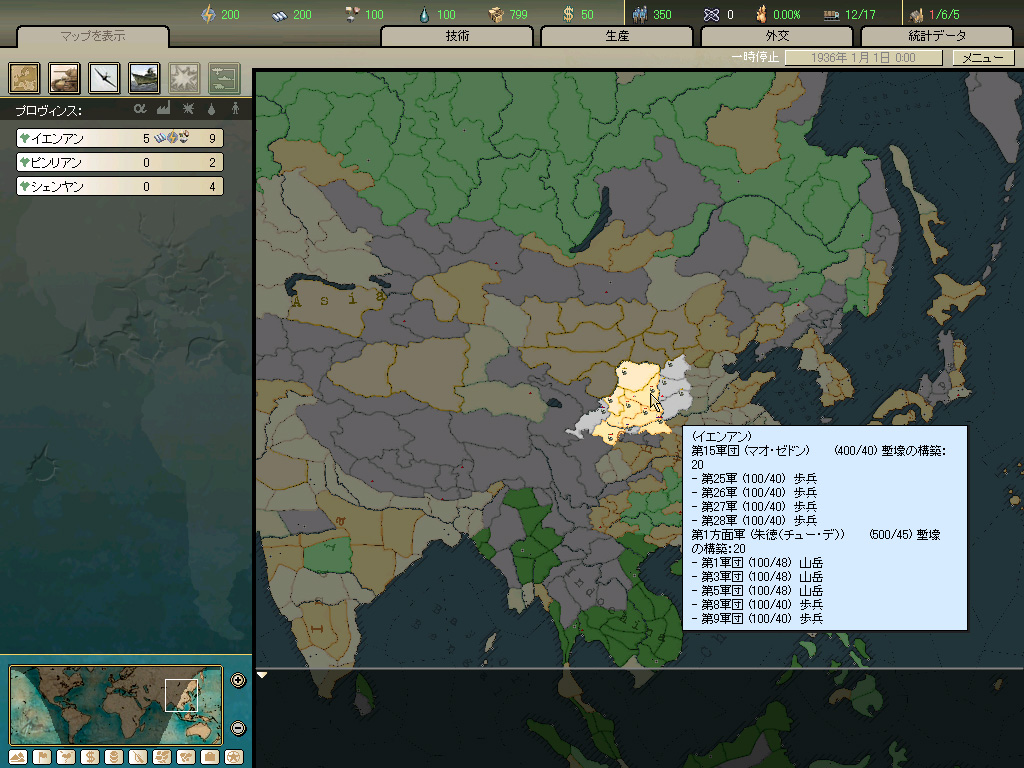Switch to the weather map mode icon

coord(66,758)
